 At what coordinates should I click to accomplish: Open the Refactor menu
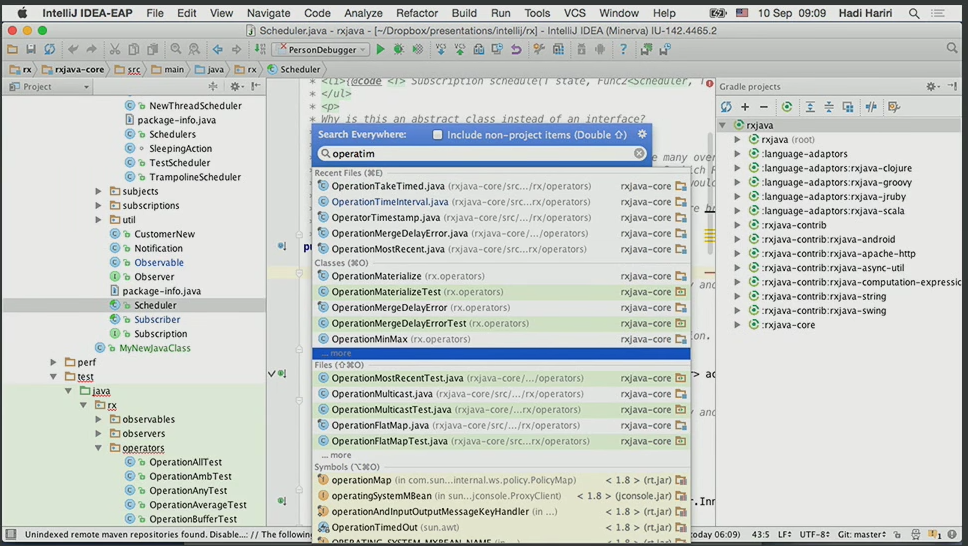pos(417,13)
